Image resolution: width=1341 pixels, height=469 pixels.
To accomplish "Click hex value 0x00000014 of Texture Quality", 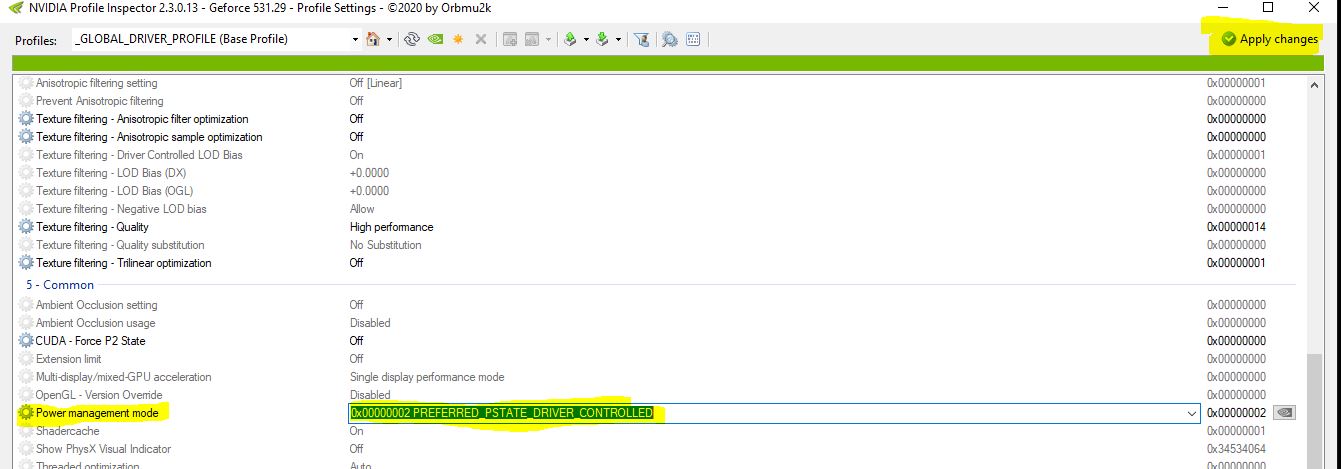I will pyautogui.click(x=1237, y=227).
